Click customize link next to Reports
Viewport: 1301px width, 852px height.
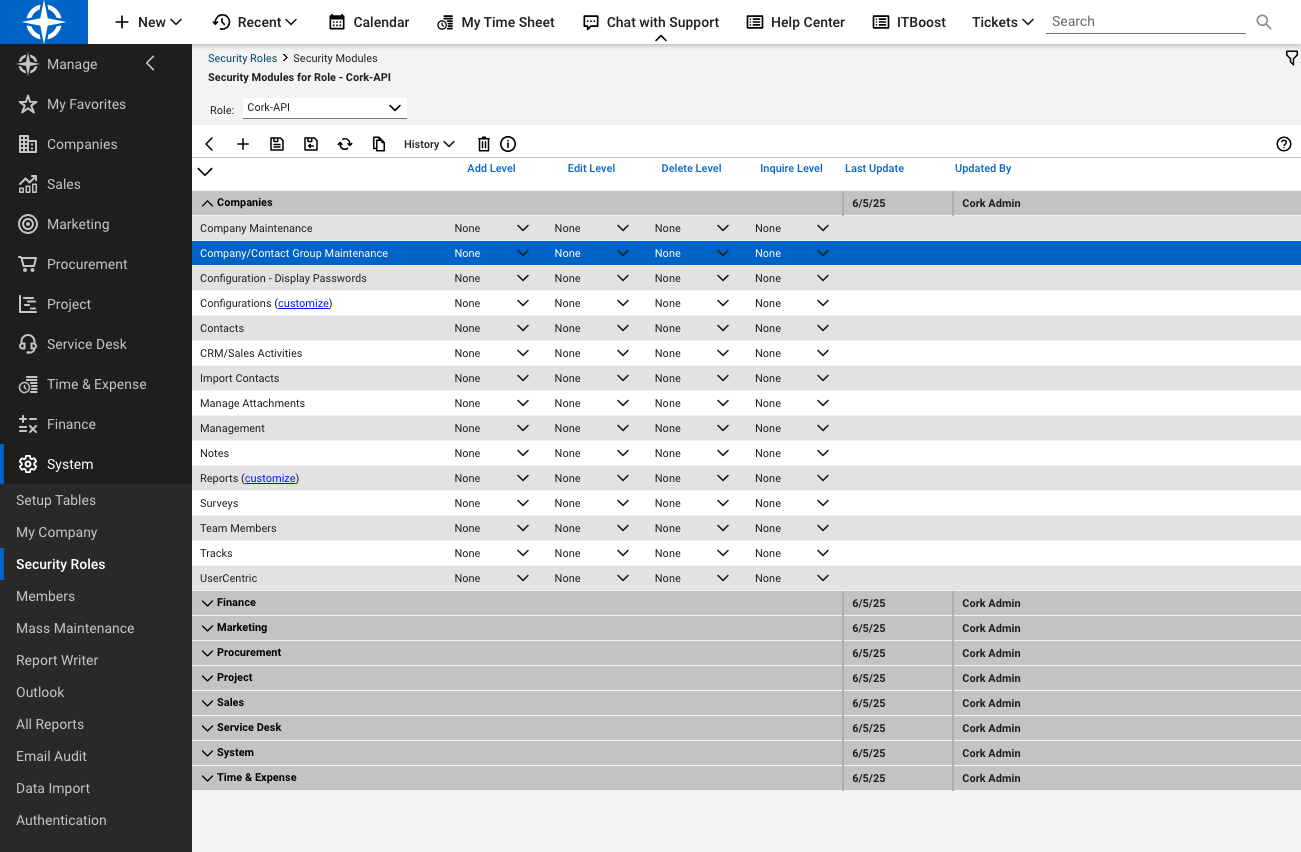tap(271, 478)
